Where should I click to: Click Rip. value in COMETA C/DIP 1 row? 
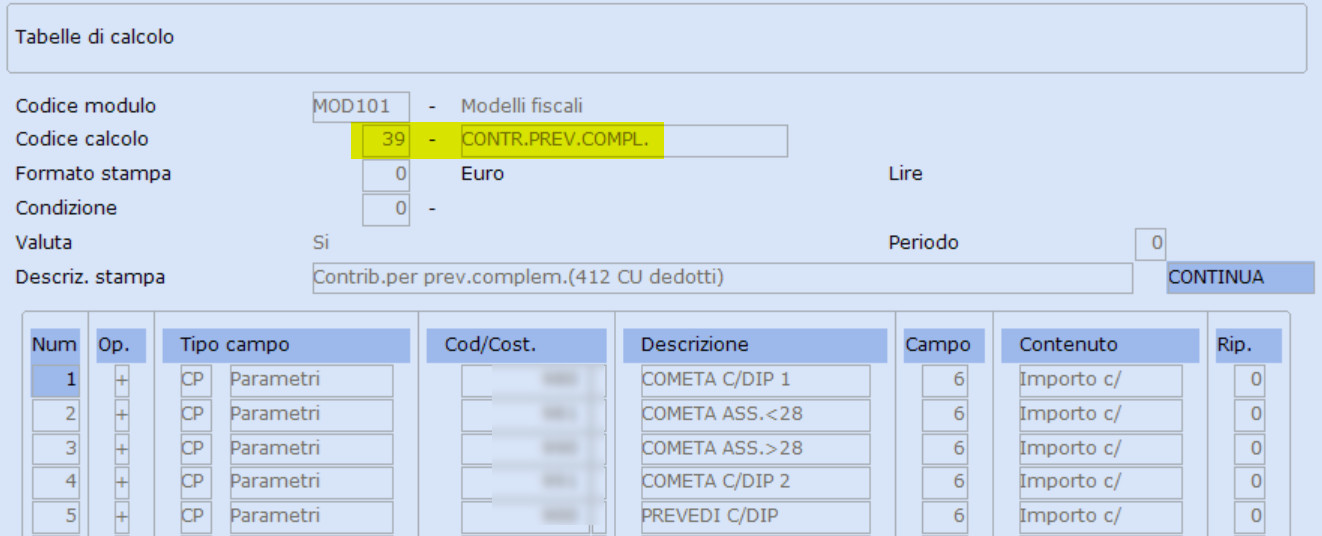1249,381
